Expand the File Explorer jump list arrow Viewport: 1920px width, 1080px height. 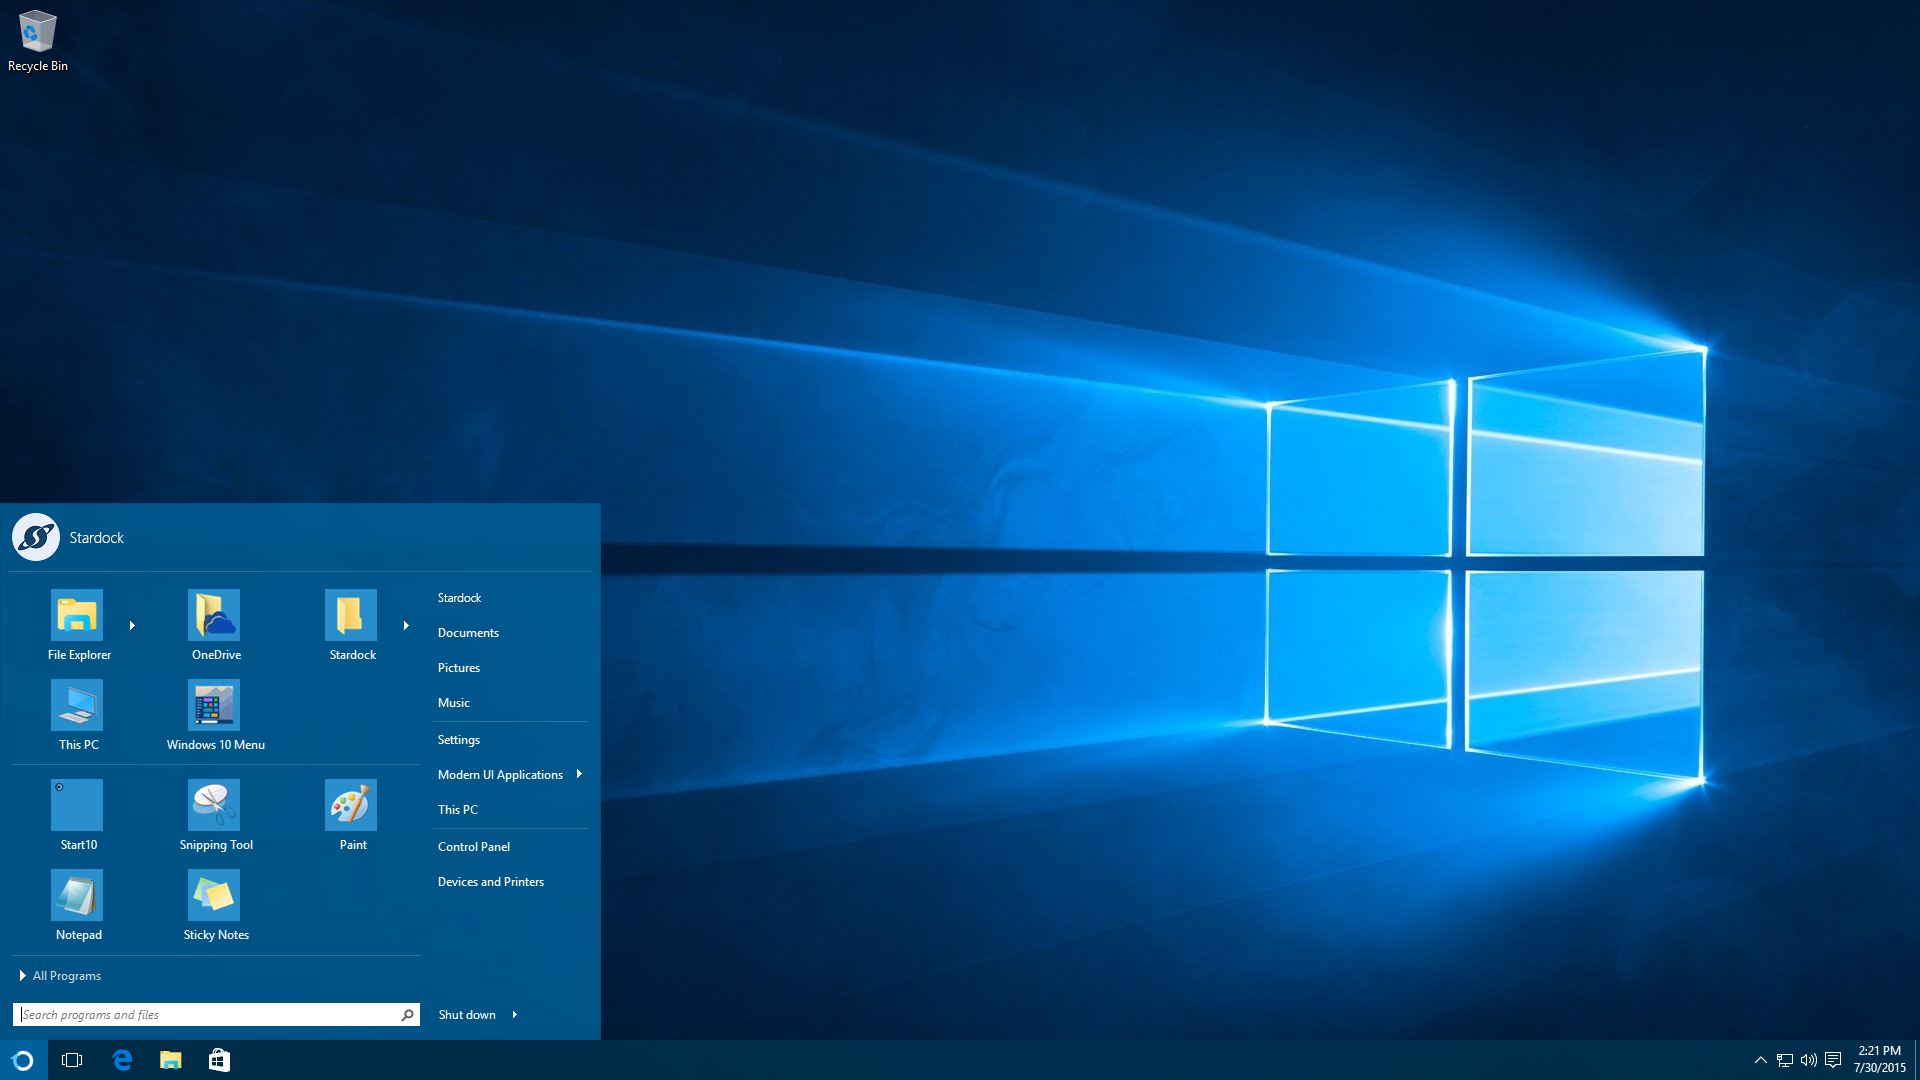[132, 626]
